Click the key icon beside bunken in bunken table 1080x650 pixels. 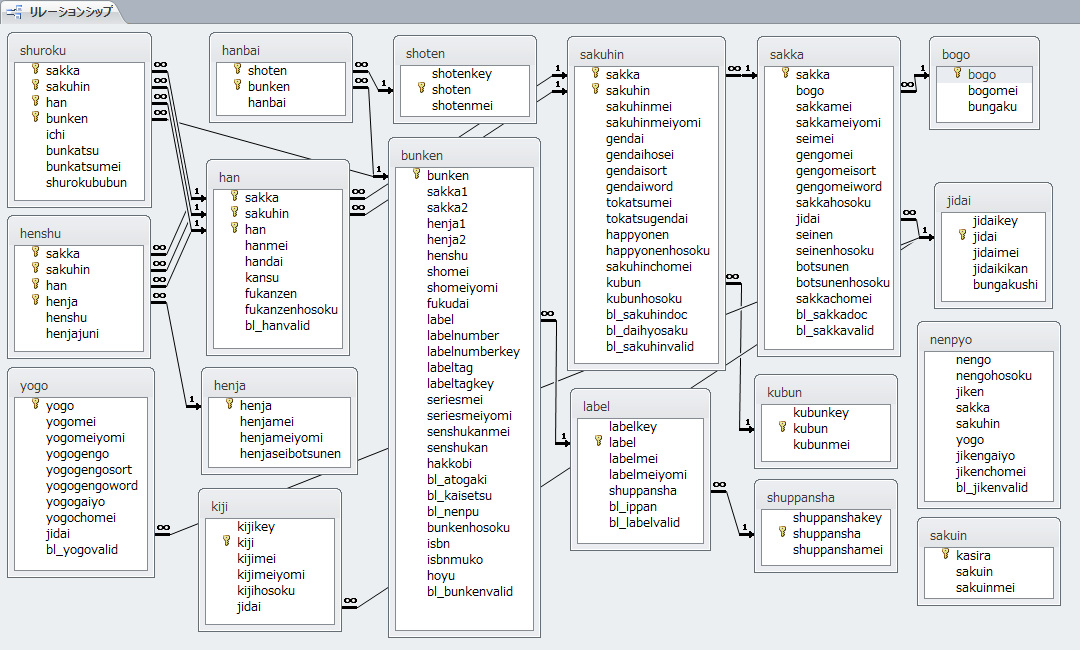click(x=417, y=175)
